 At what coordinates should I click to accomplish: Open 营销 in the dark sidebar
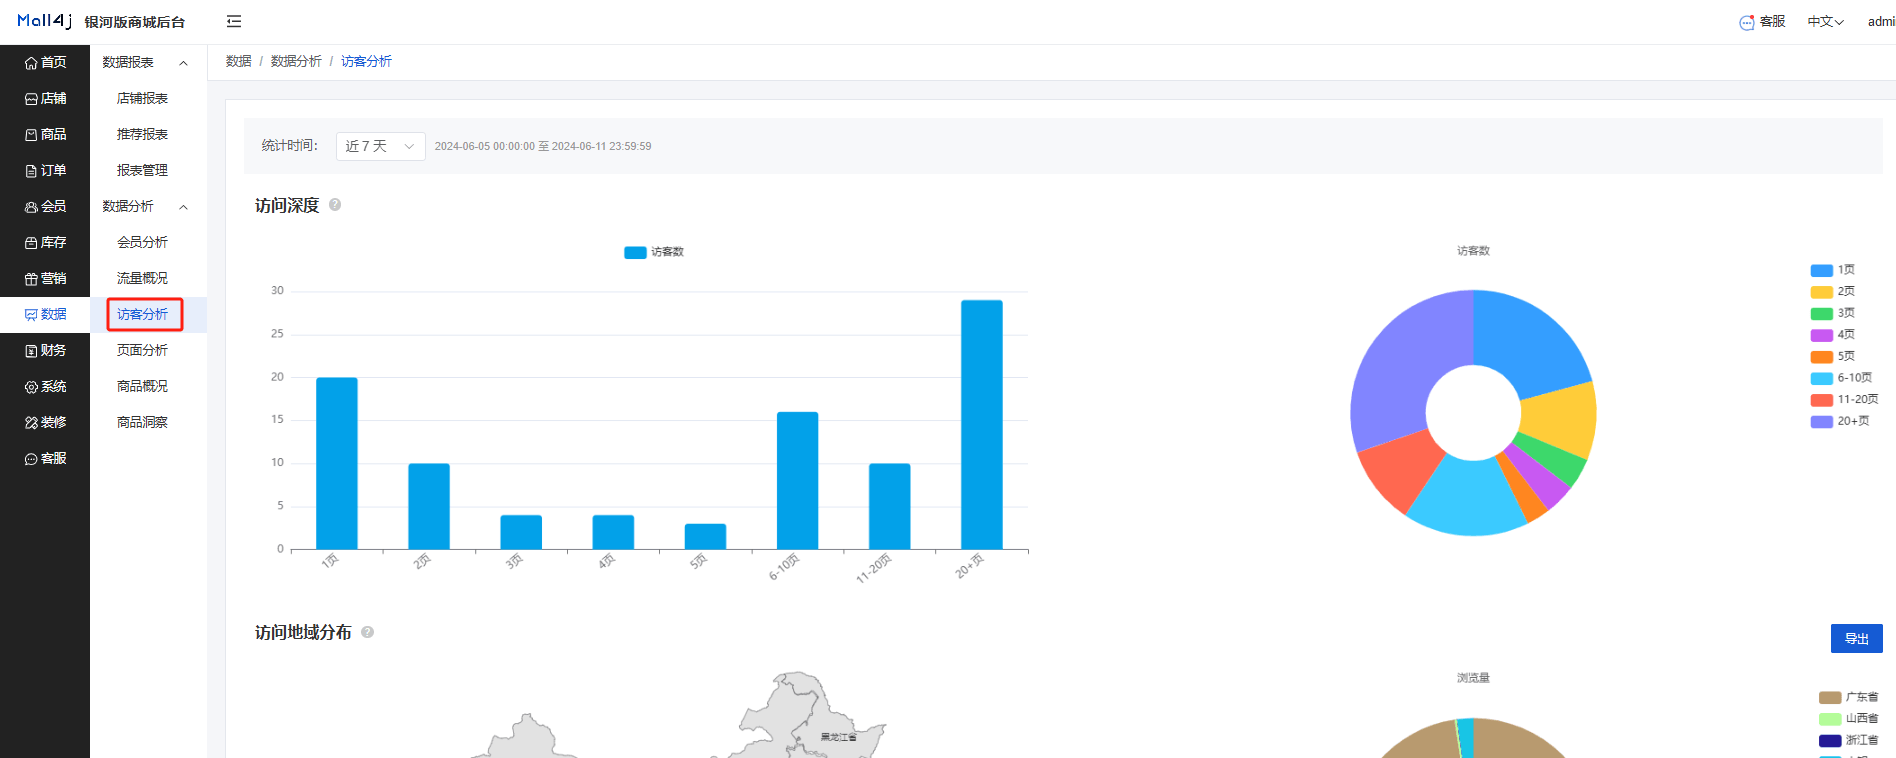point(45,278)
